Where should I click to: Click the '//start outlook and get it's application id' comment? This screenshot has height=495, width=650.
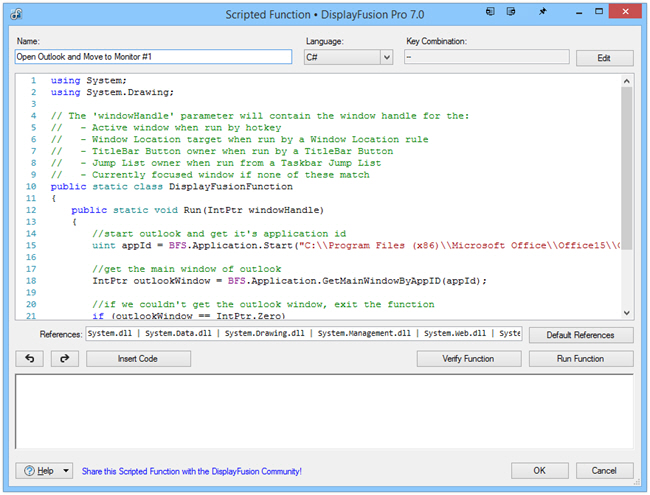219,234
